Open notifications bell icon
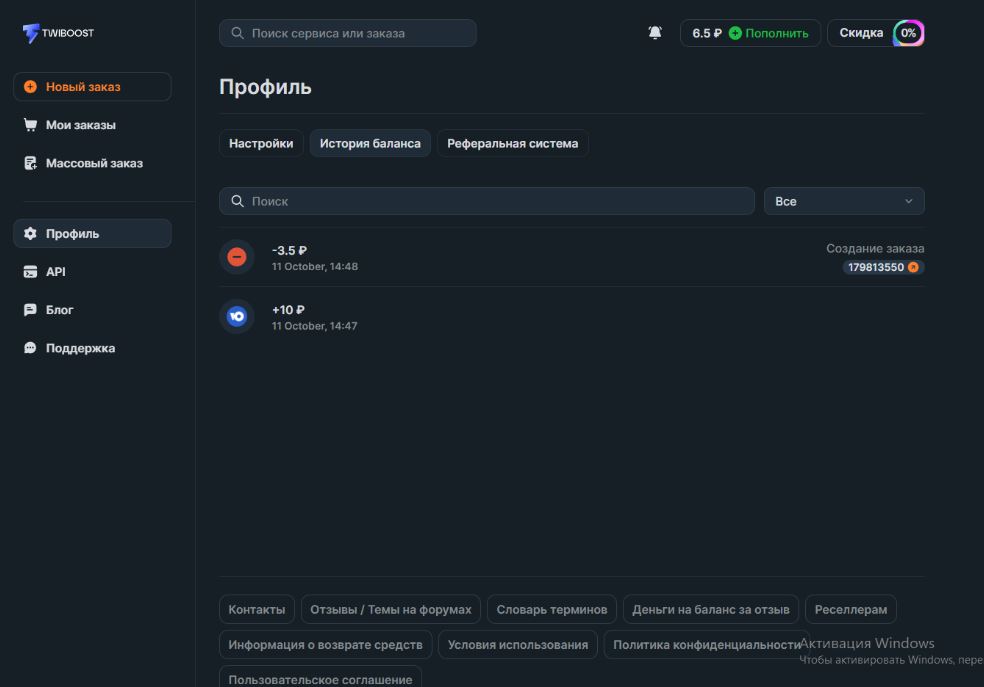984x687 pixels. click(655, 33)
